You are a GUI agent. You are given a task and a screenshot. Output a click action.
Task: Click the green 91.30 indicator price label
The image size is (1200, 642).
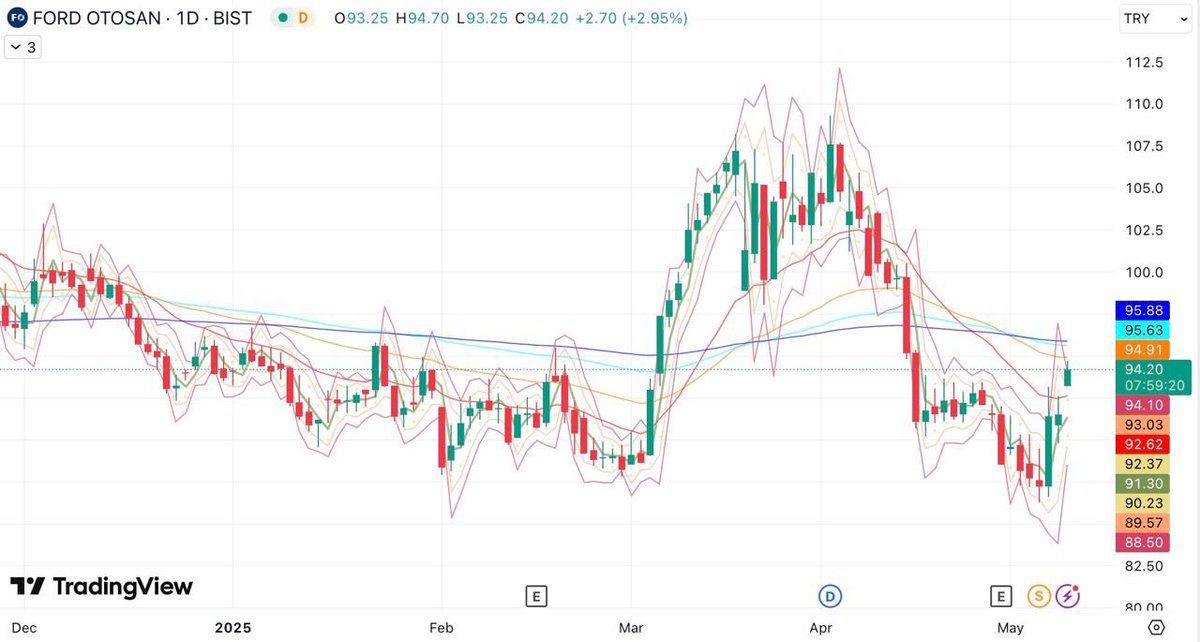pyautogui.click(x=1144, y=483)
